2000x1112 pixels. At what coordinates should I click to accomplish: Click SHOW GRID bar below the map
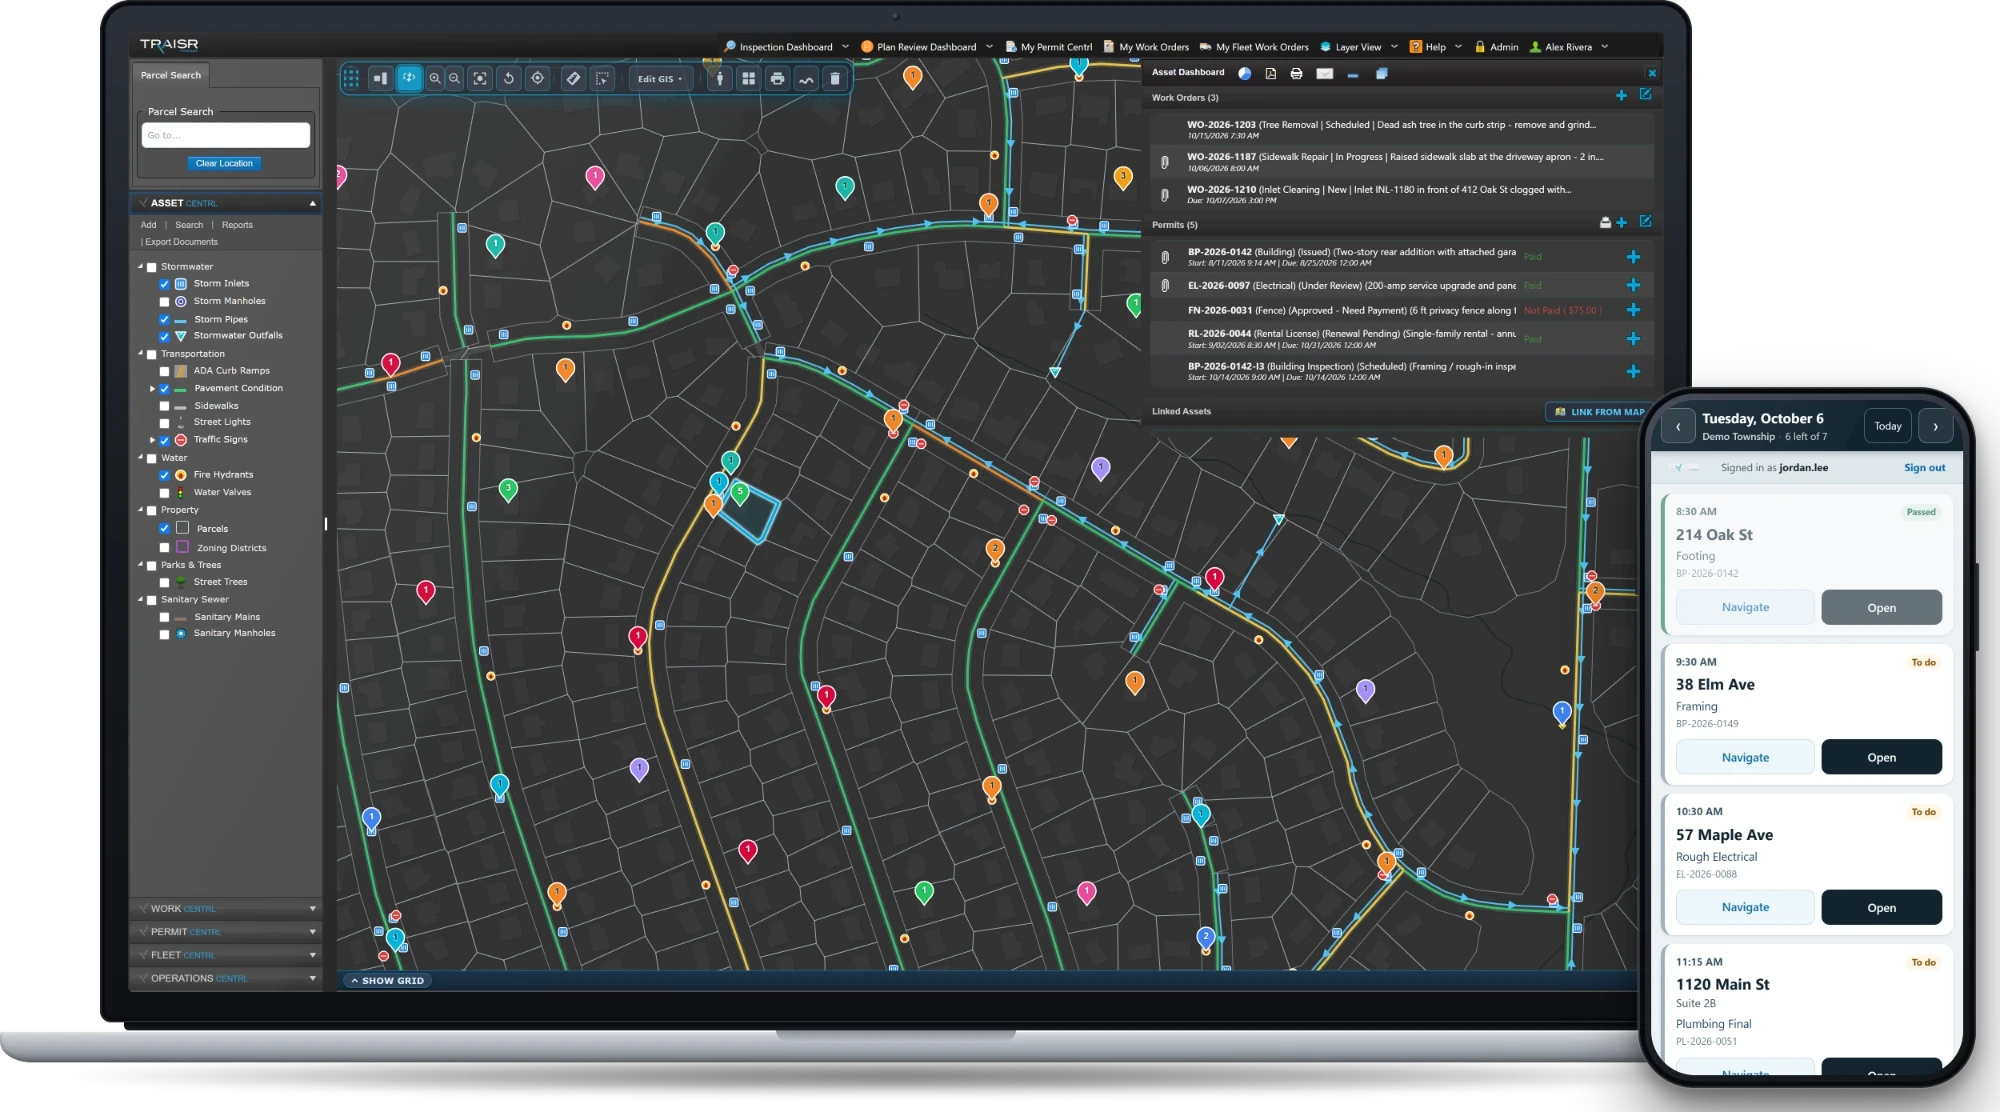(x=387, y=981)
